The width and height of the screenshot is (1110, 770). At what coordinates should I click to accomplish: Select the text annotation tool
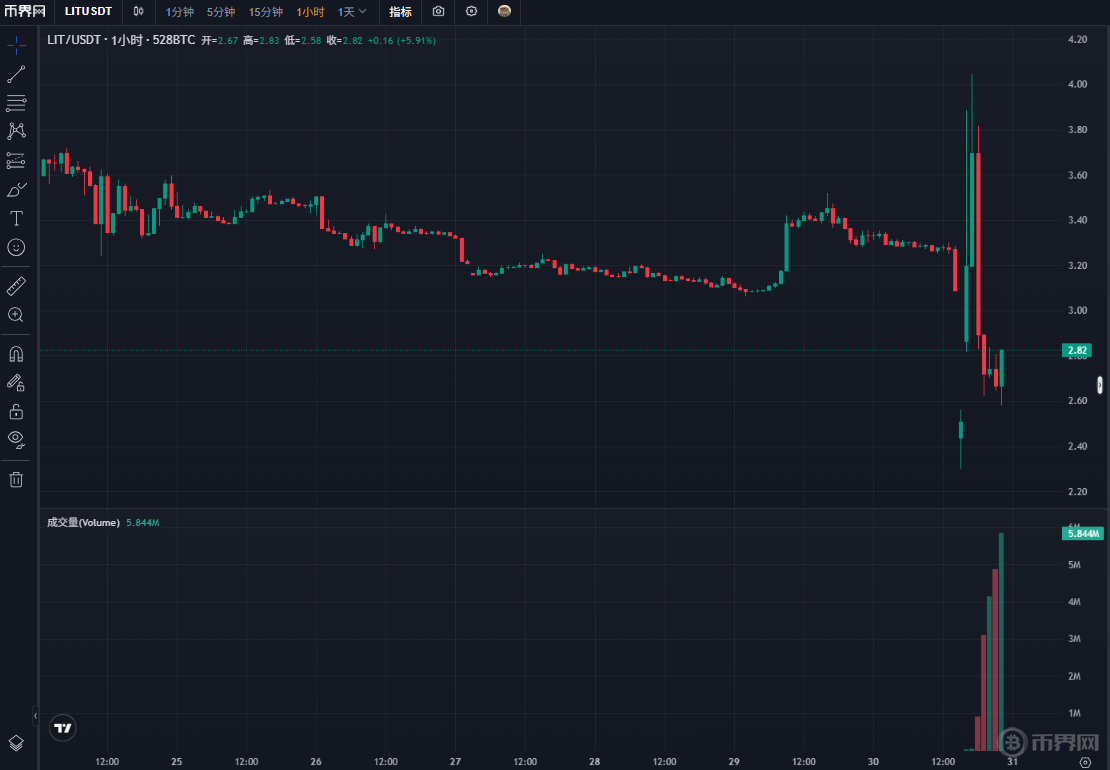[x=16, y=218]
